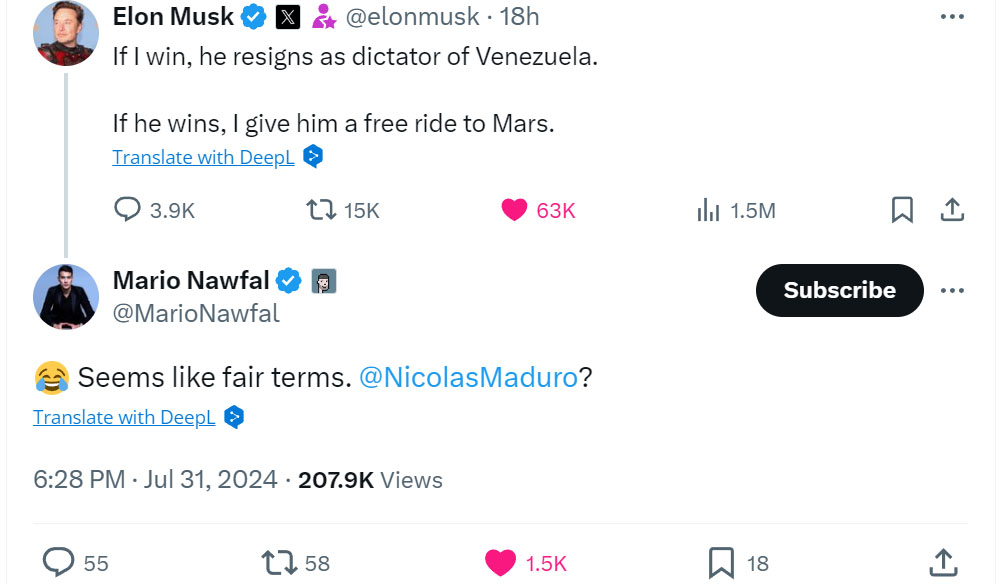The height and width of the screenshot is (584, 999).
Task: Open more options on Elon Musk's tweet
Action: 953,17
